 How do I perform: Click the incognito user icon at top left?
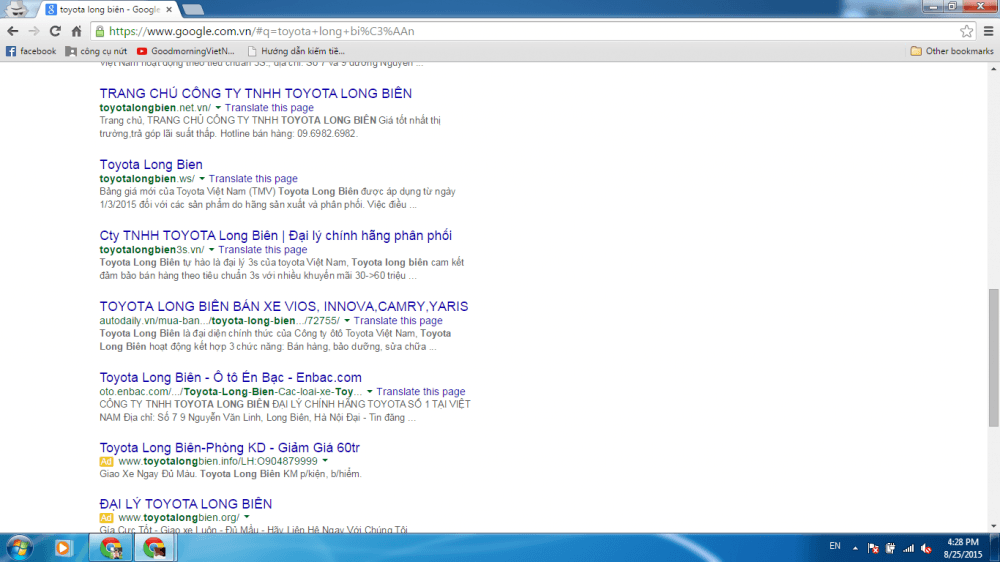click(16, 9)
